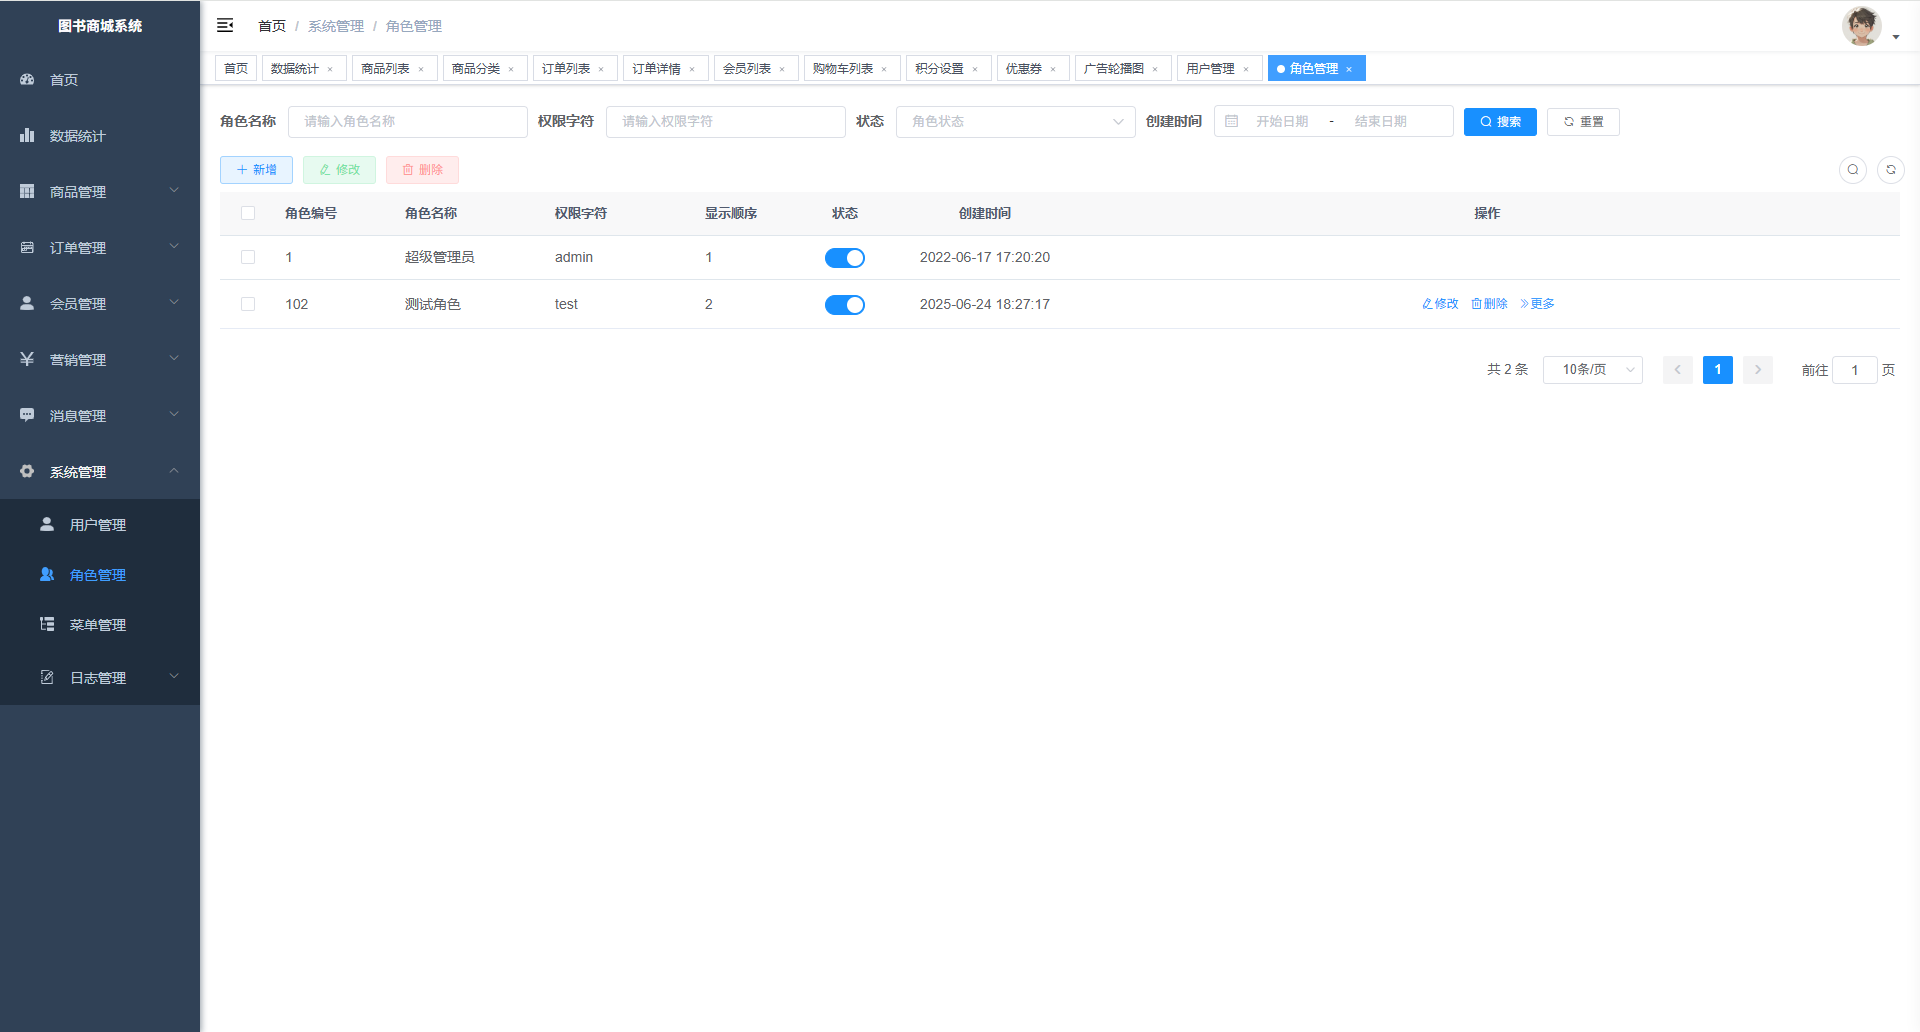Switch to the 用户管理 tab
The width and height of the screenshot is (1920, 1032).
point(1210,68)
